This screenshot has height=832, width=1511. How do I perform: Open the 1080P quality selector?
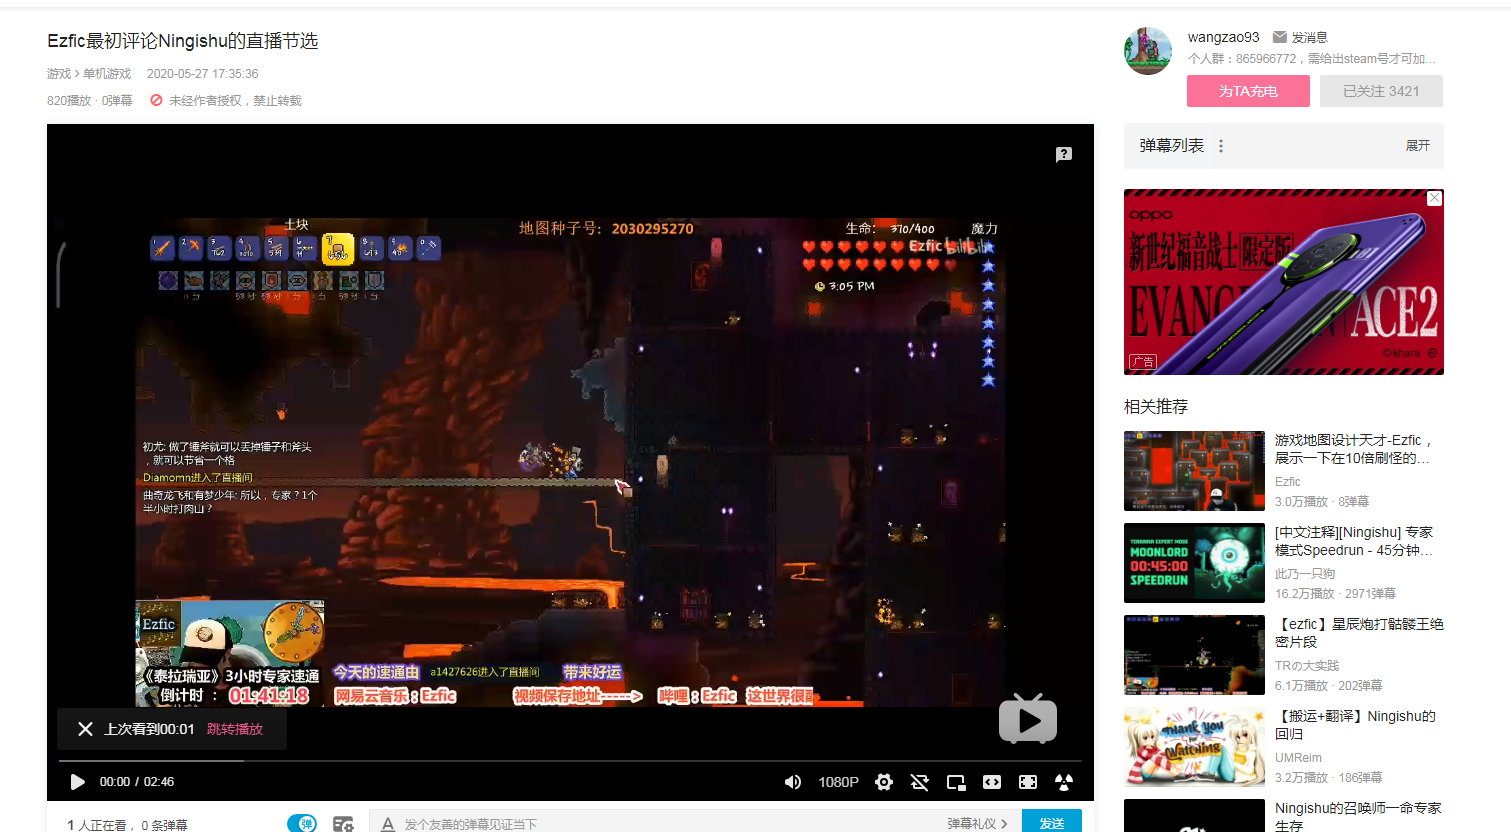click(x=838, y=782)
